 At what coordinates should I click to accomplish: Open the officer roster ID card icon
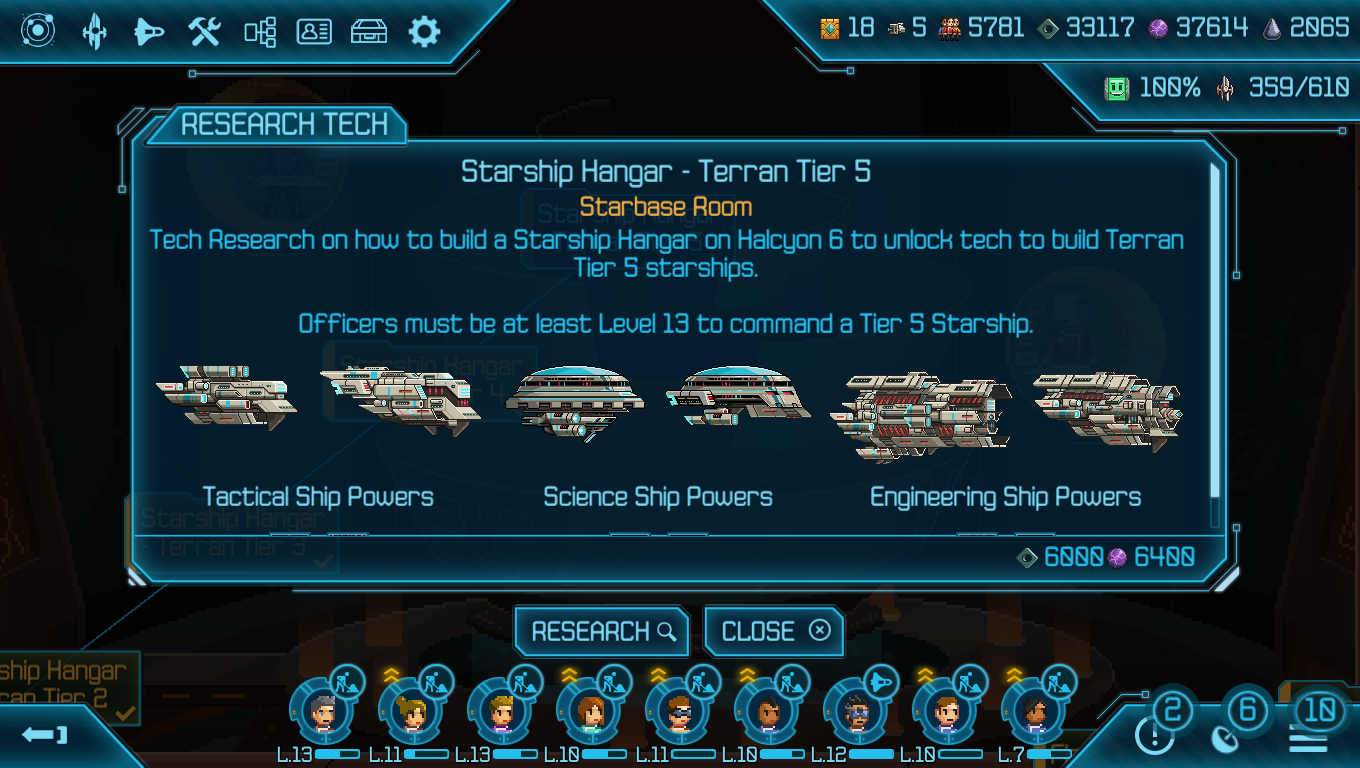(x=314, y=32)
